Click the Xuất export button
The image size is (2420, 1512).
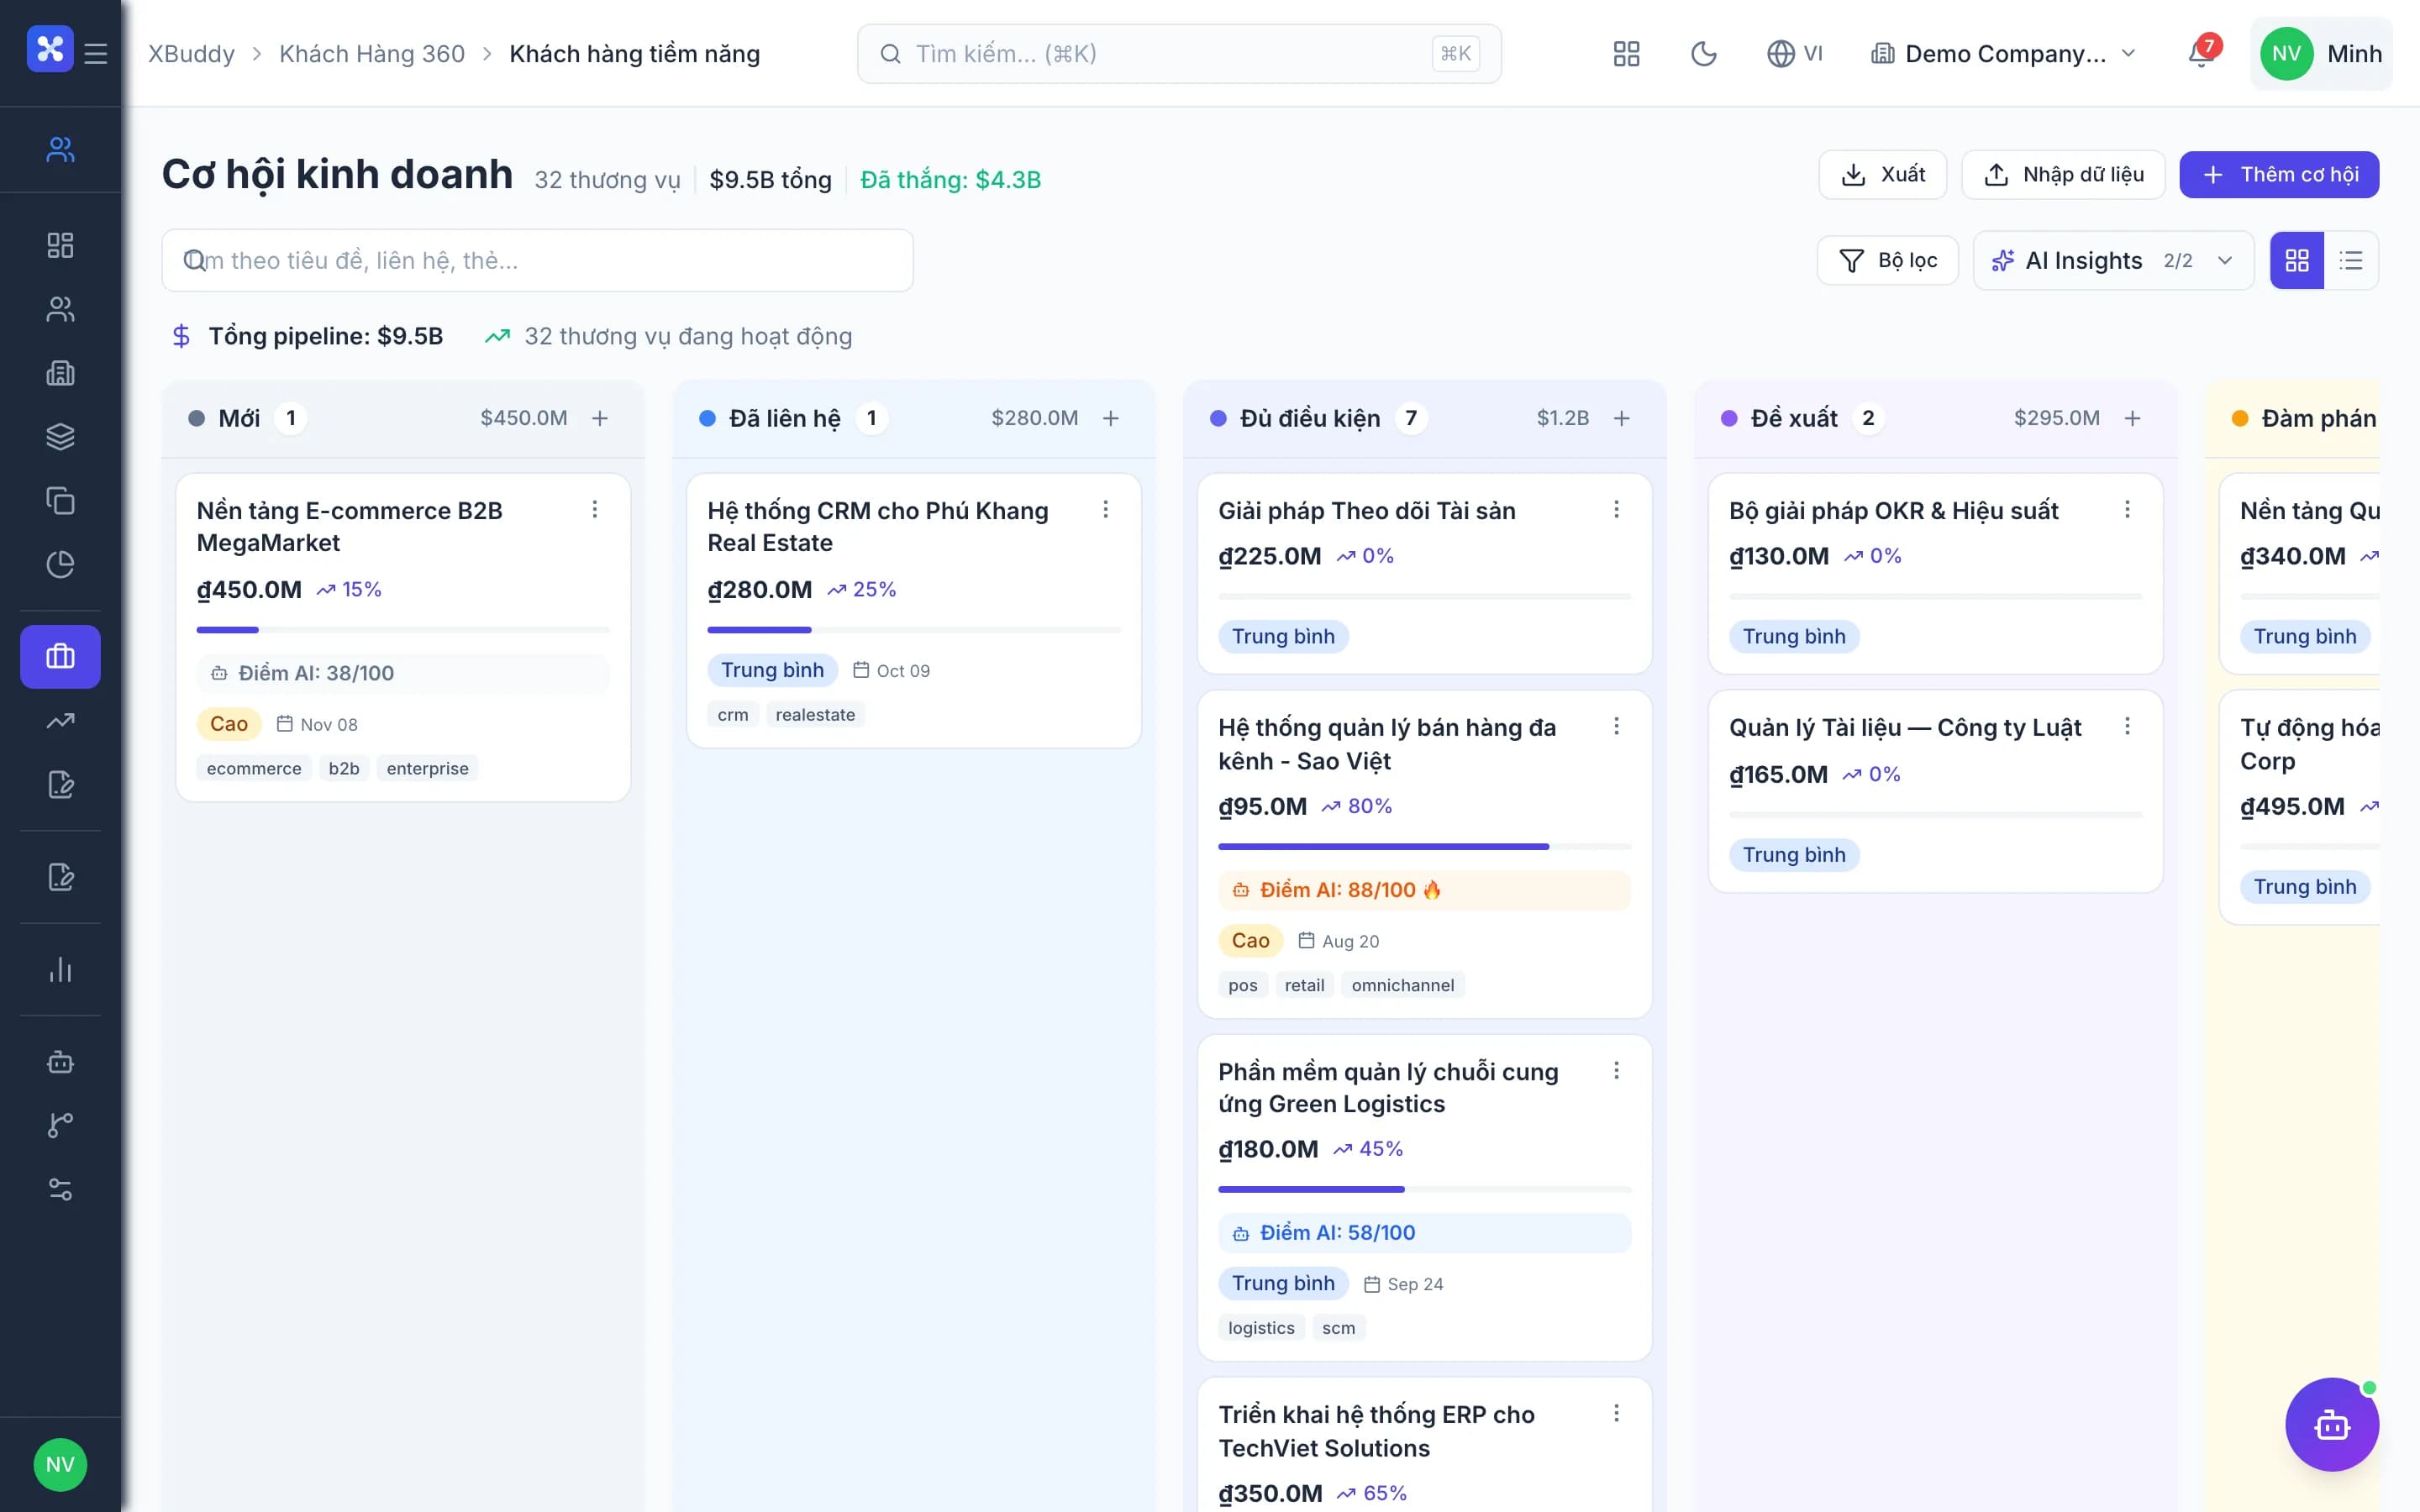tap(1883, 175)
